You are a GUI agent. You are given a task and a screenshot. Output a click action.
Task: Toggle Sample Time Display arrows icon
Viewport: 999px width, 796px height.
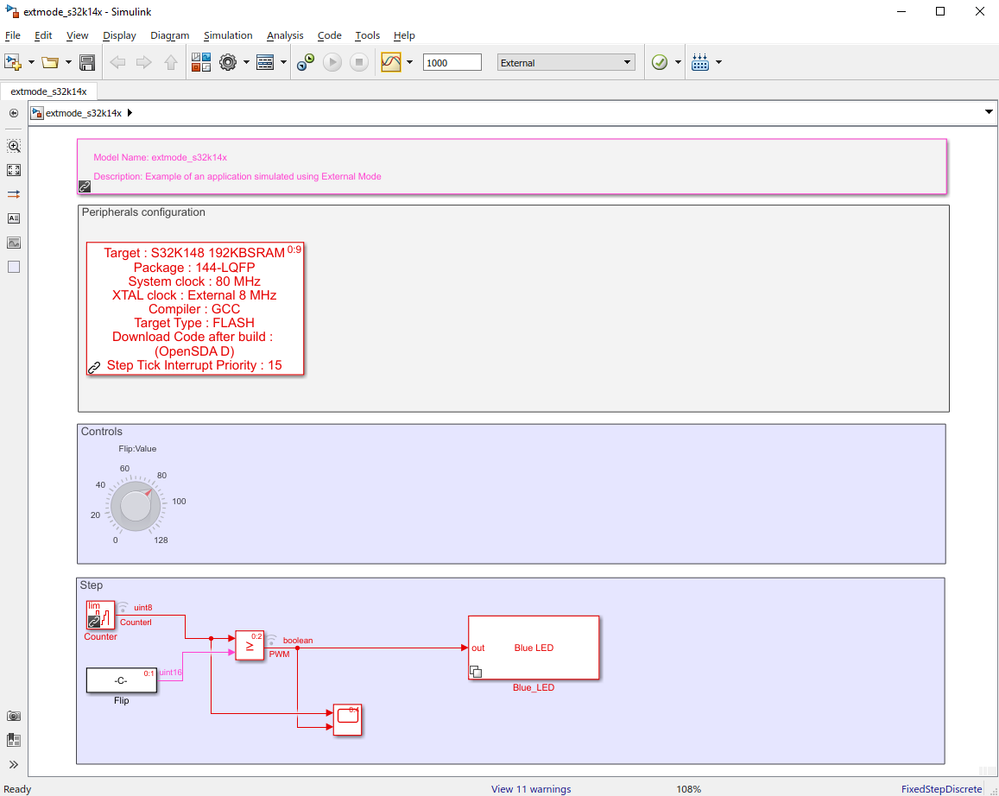point(13,194)
